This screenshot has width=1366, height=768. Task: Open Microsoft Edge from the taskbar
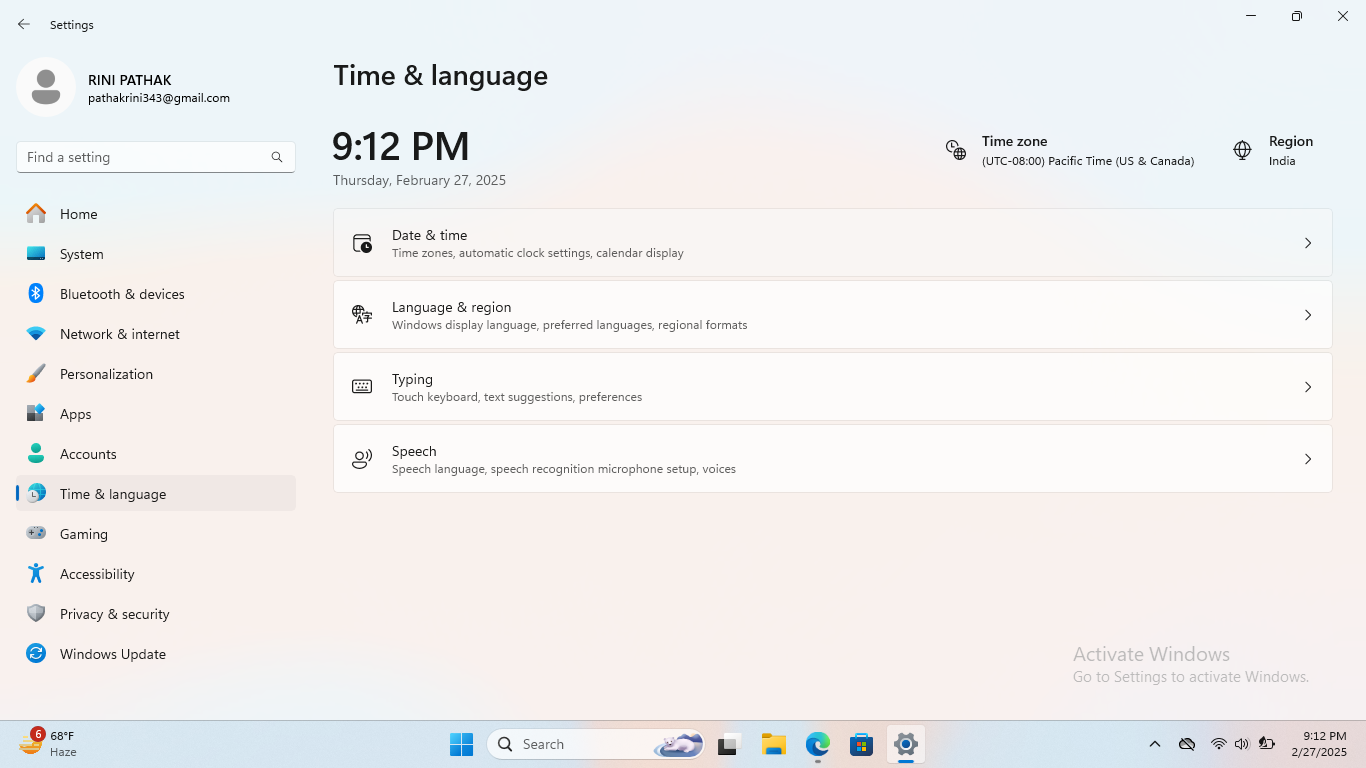(x=818, y=744)
